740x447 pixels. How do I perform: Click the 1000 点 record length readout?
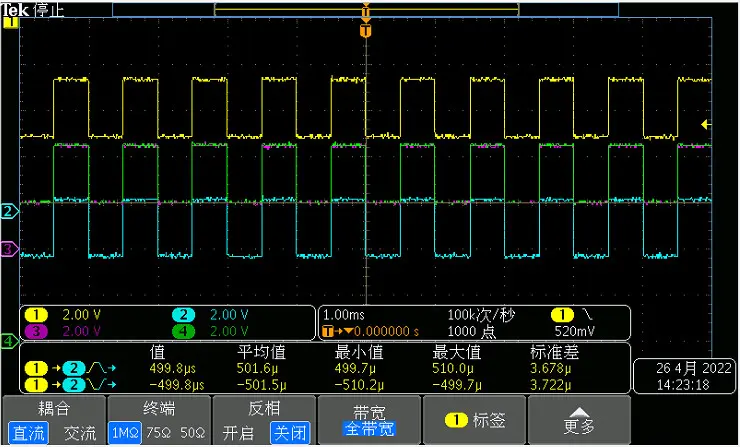(471, 331)
